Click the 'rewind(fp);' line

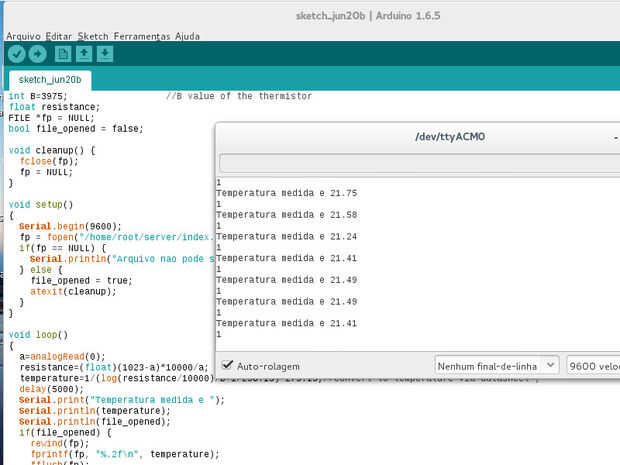(60, 443)
